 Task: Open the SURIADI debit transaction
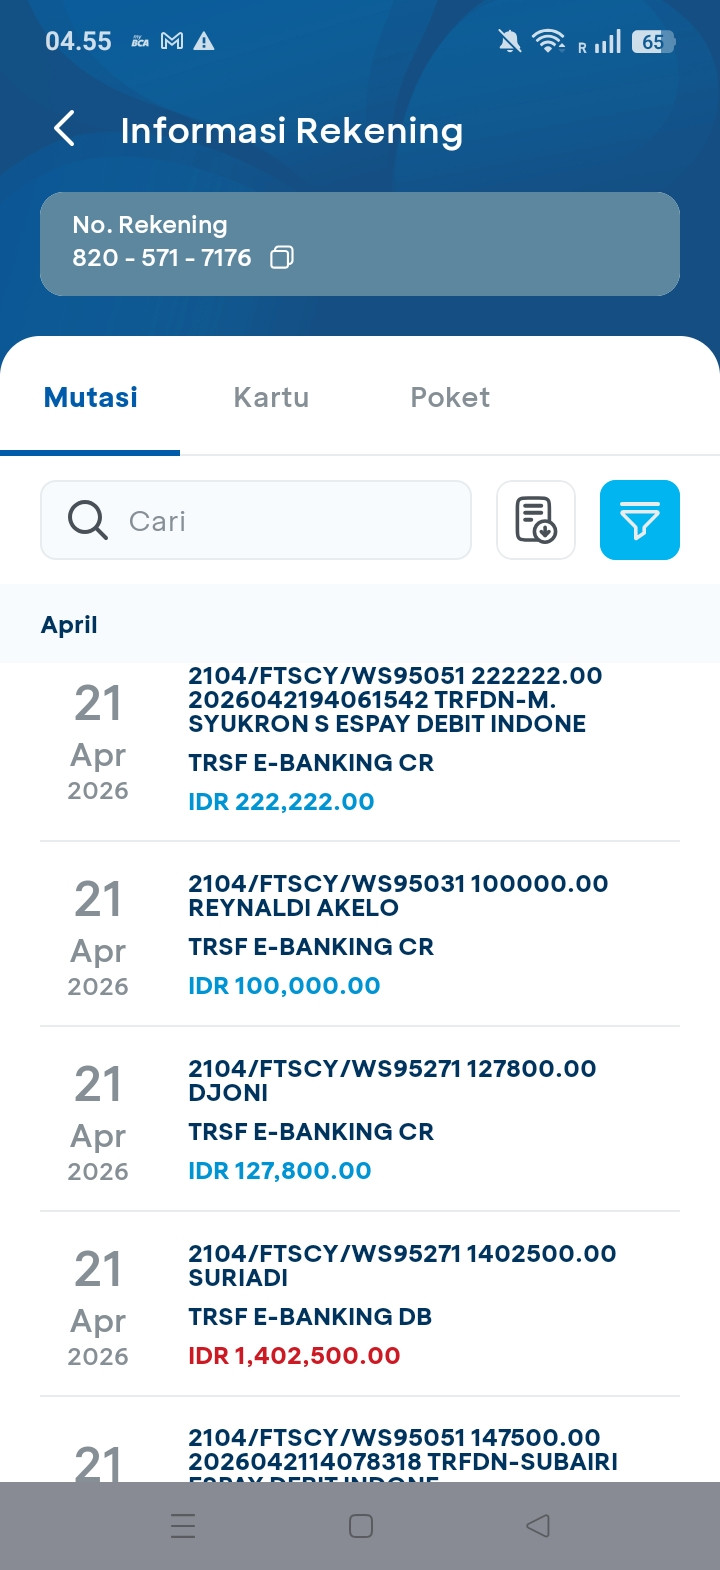coord(360,1304)
